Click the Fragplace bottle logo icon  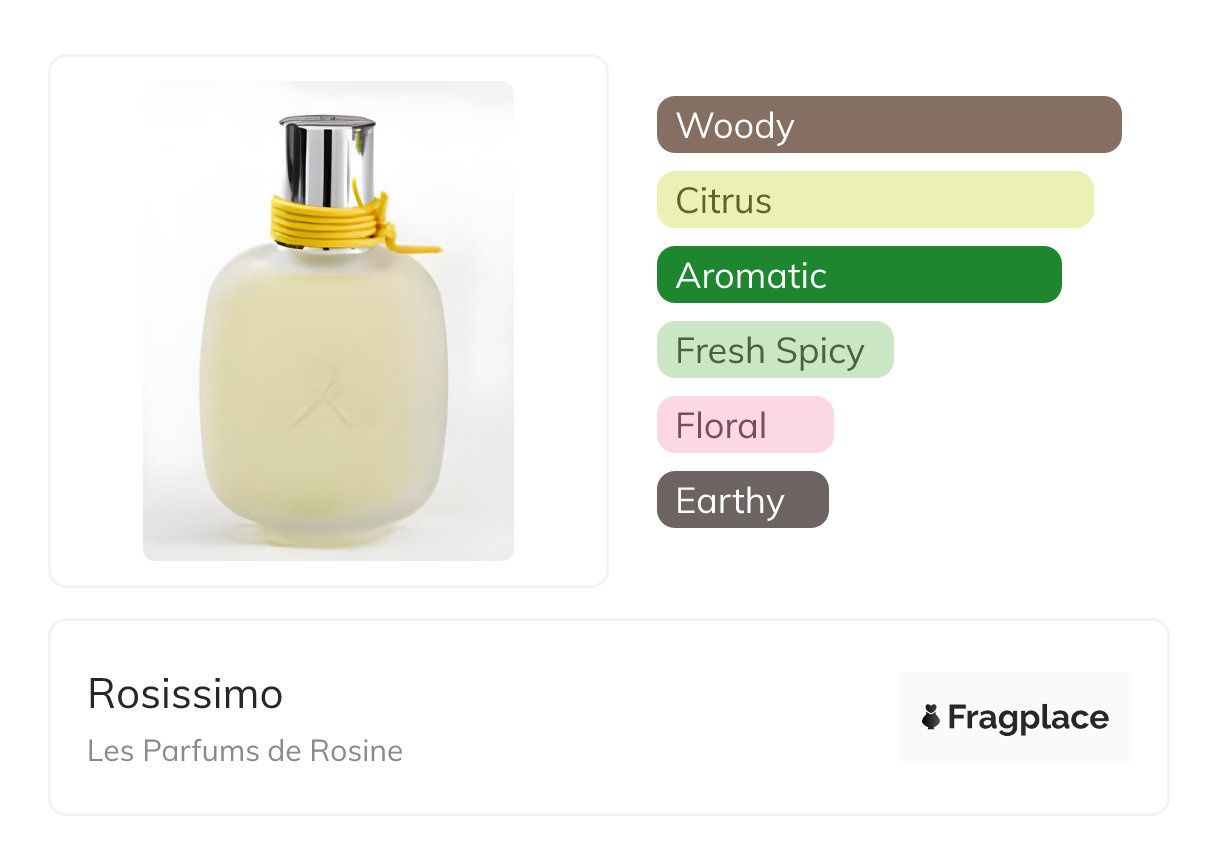(931, 717)
